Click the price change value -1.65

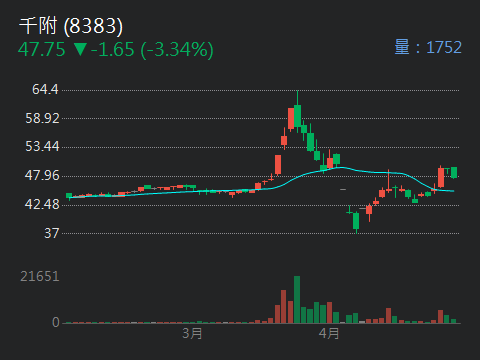tap(113, 49)
